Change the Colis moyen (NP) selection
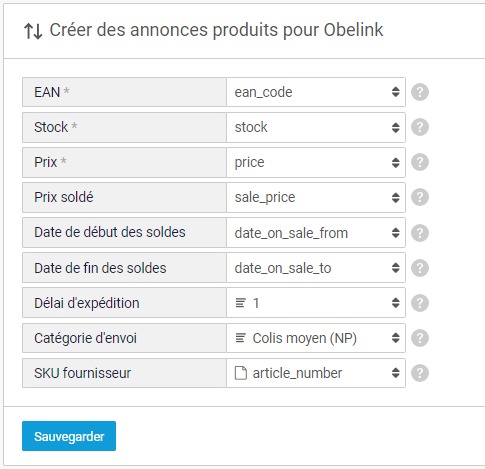Viewport: 485px width, 469px height. pyautogui.click(x=316, y=338)
